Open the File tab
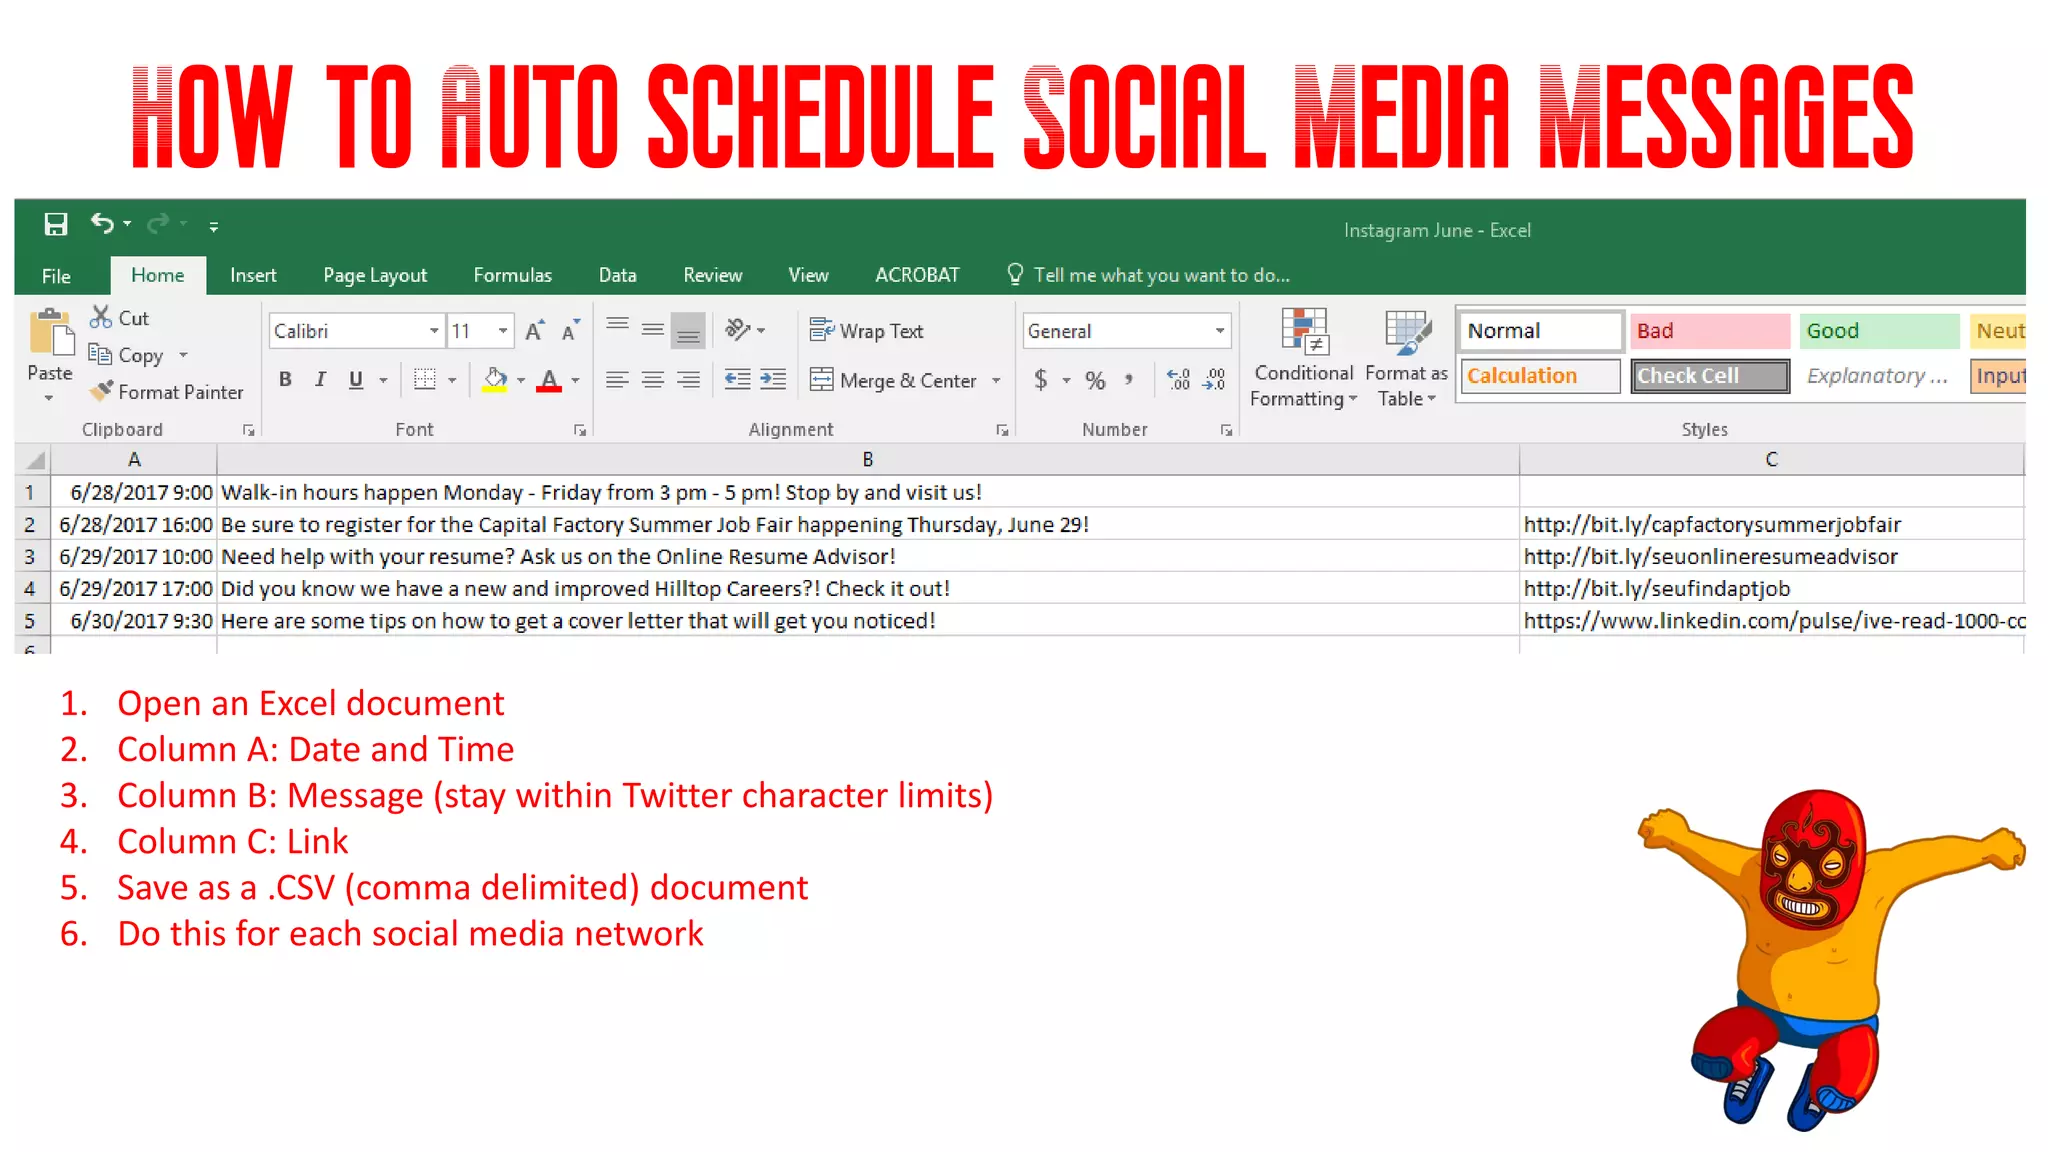2048x1152 pixels. [56, 276]
